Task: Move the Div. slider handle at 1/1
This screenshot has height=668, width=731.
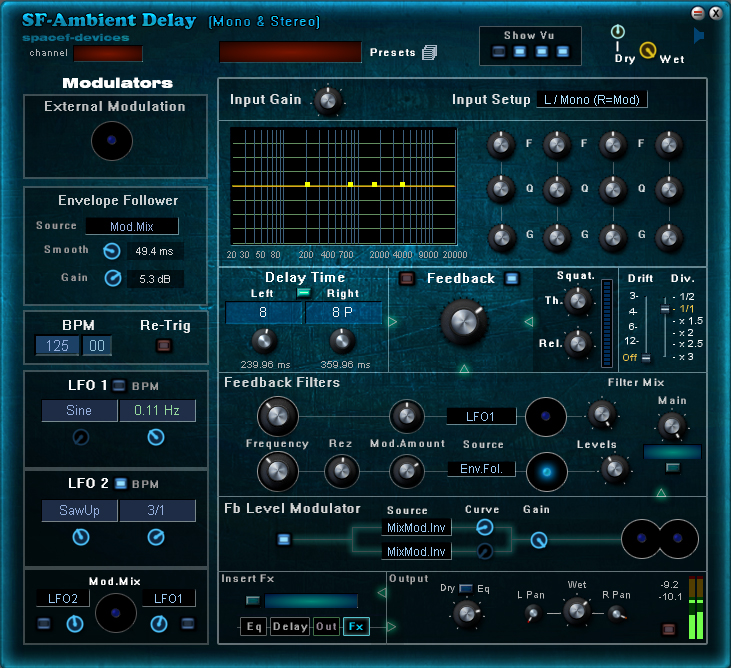Action: click(x=665, y=309)
